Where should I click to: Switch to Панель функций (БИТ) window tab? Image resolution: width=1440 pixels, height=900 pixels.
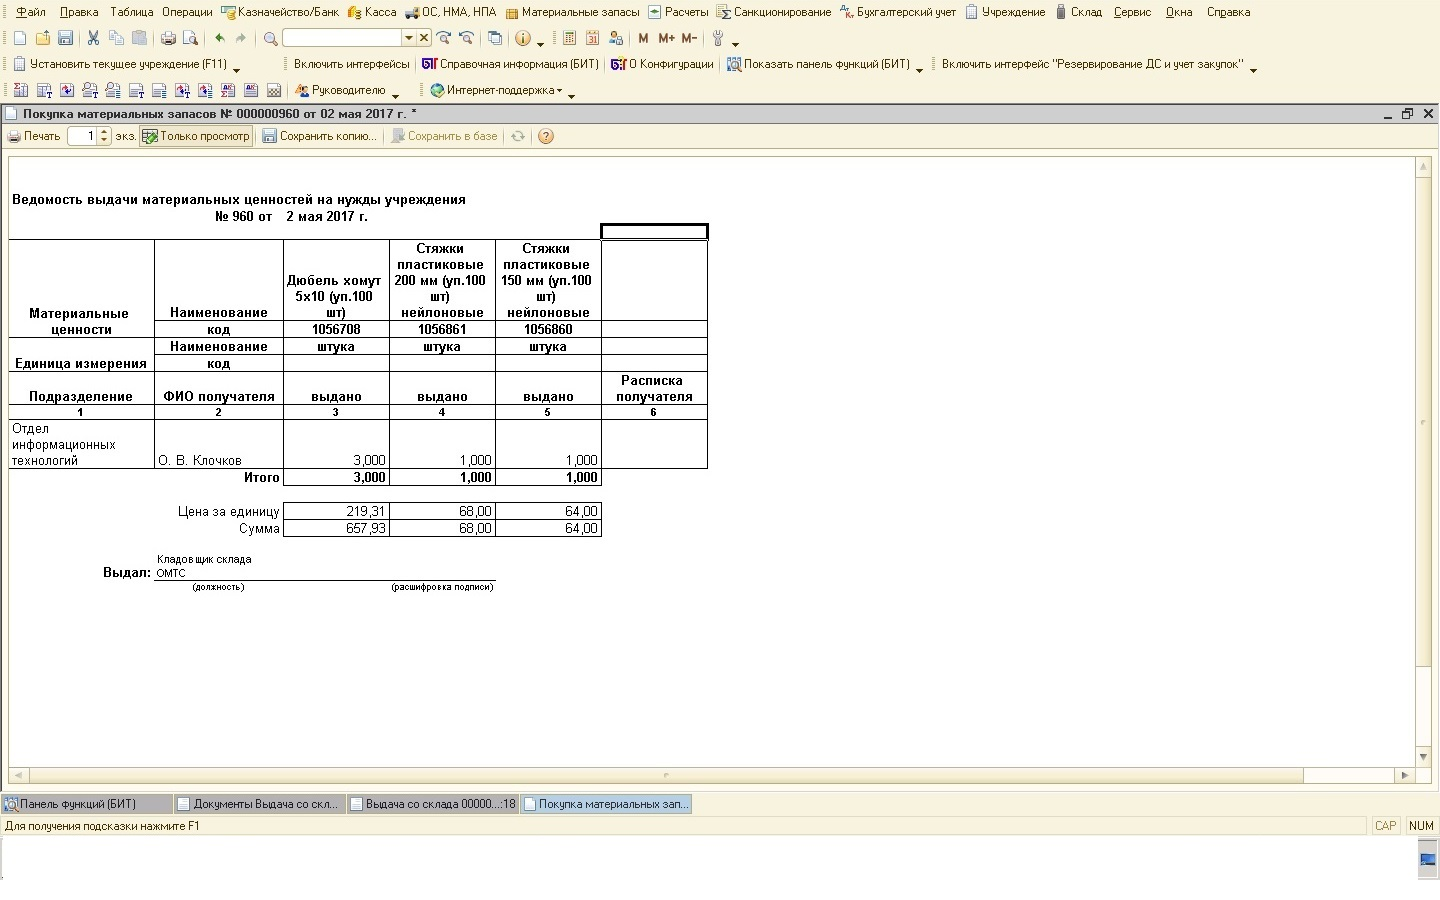[86, 804]
